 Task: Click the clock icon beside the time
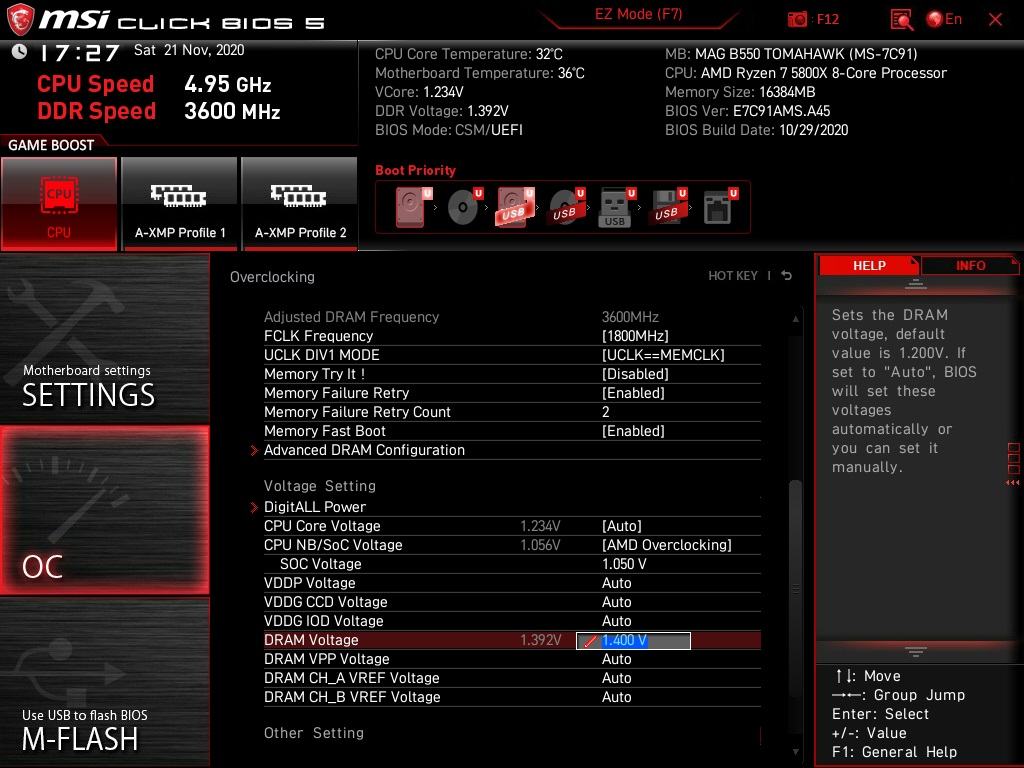[x=19, y=51]
